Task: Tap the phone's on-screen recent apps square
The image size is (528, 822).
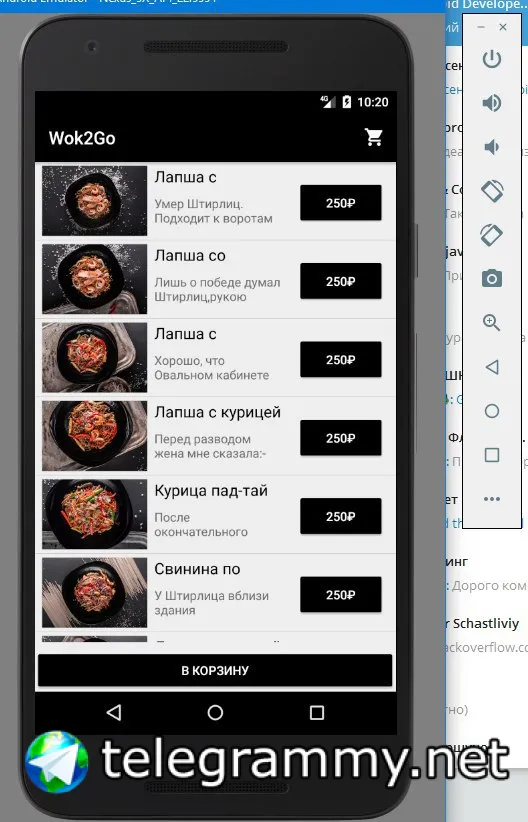Action: (317, 712)
